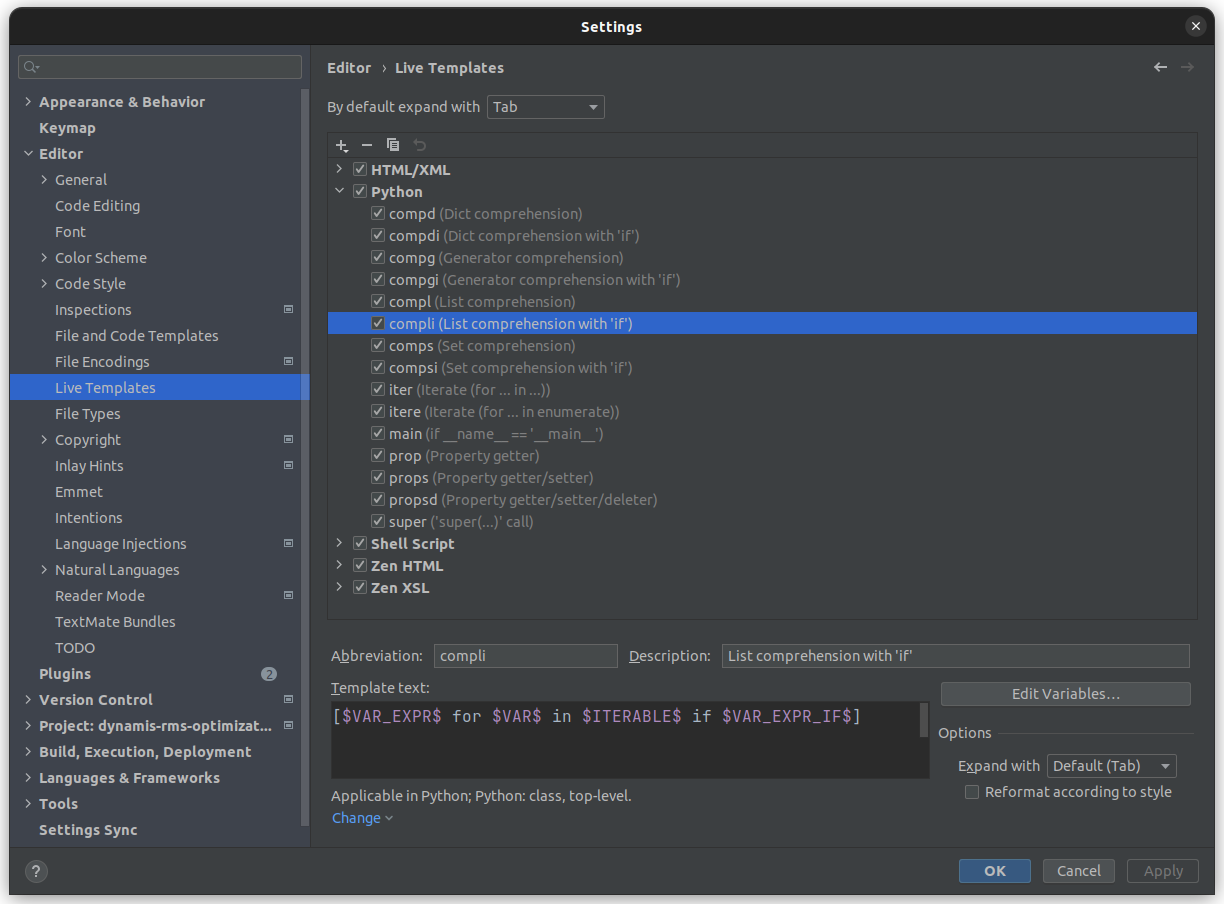Duplicate the selected live template

[393, 145]
